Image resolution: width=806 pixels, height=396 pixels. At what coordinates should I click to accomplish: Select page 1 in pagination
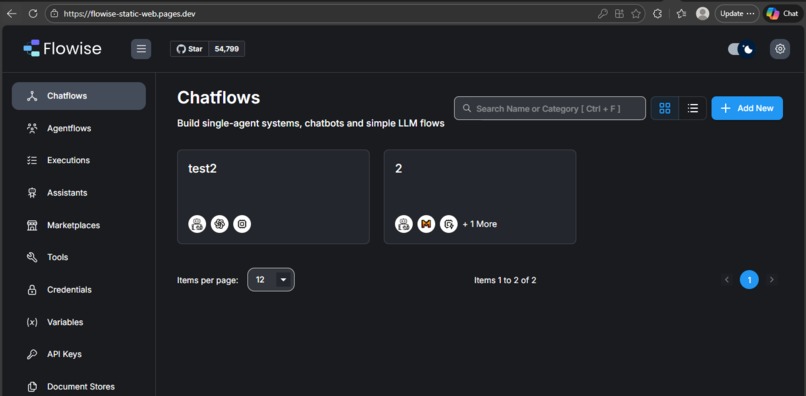tap(749, 280)
